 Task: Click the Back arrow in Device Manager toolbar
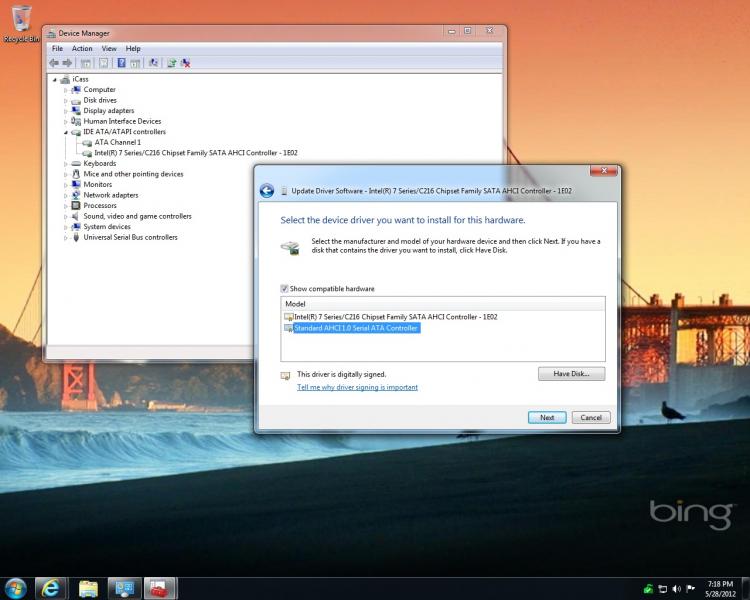tap(54, 63)
